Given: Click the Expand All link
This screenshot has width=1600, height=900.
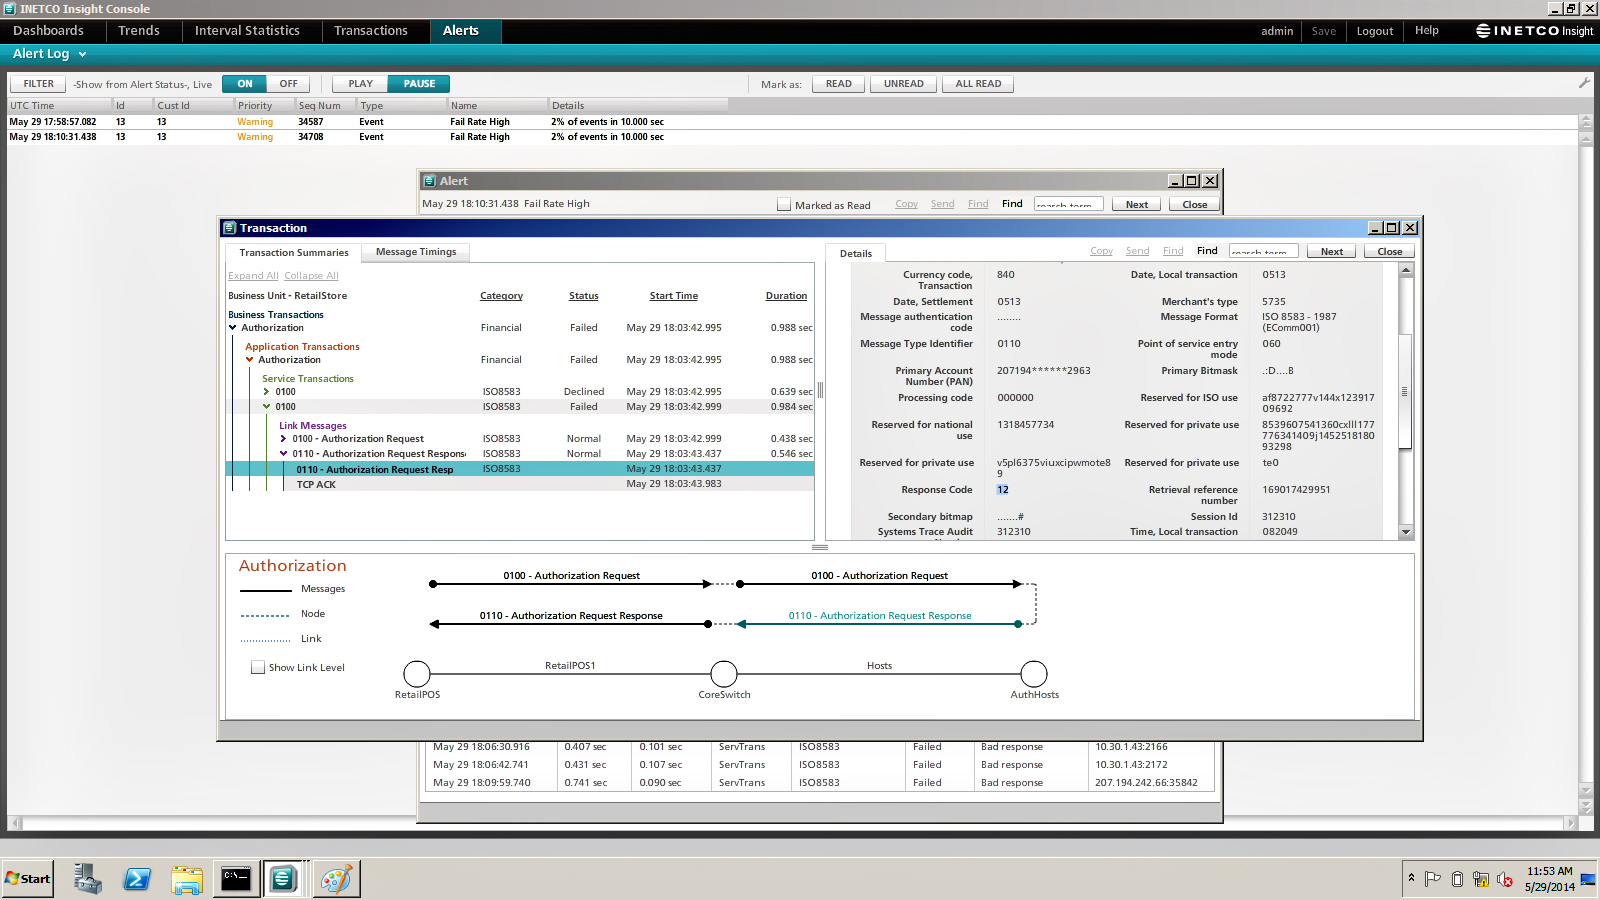Looking at the screenshot, I should coord(253,276).
